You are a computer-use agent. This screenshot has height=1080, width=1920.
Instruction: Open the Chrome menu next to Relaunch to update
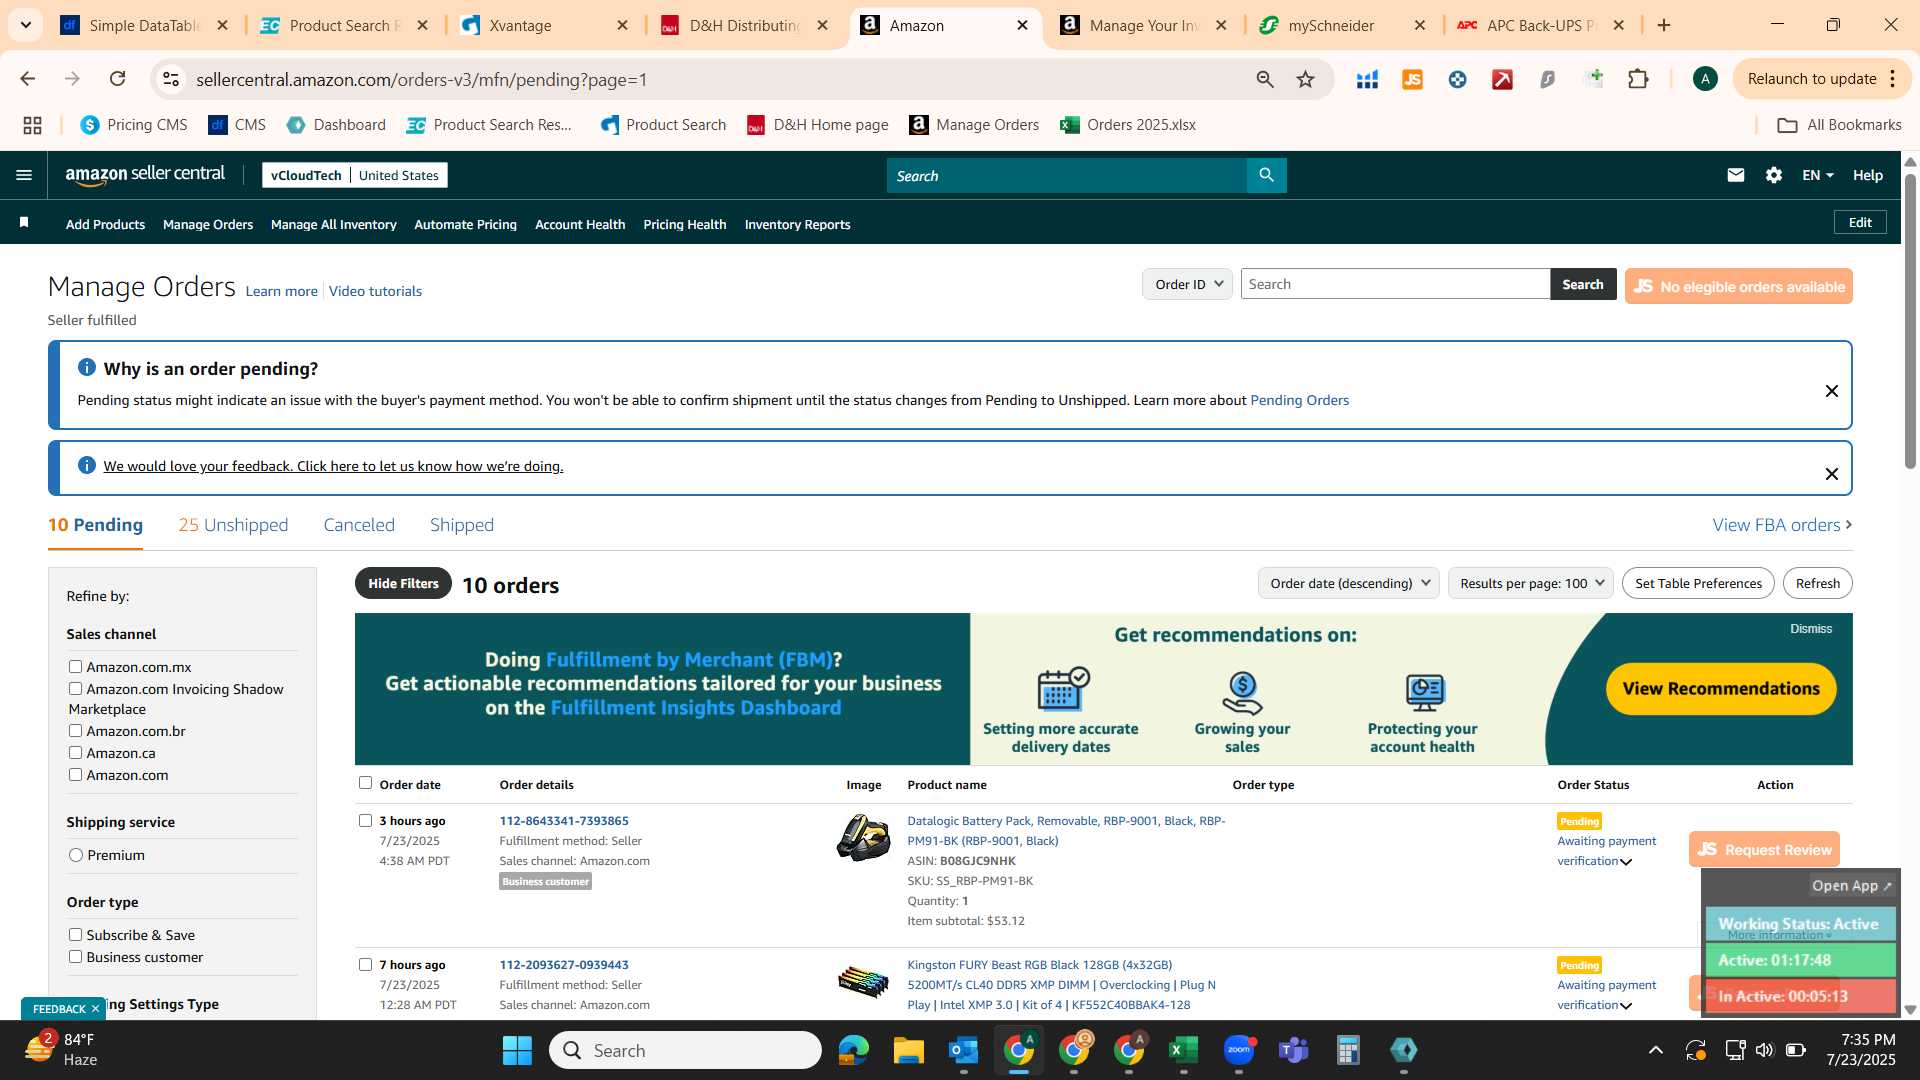(x=1892, y=79)
